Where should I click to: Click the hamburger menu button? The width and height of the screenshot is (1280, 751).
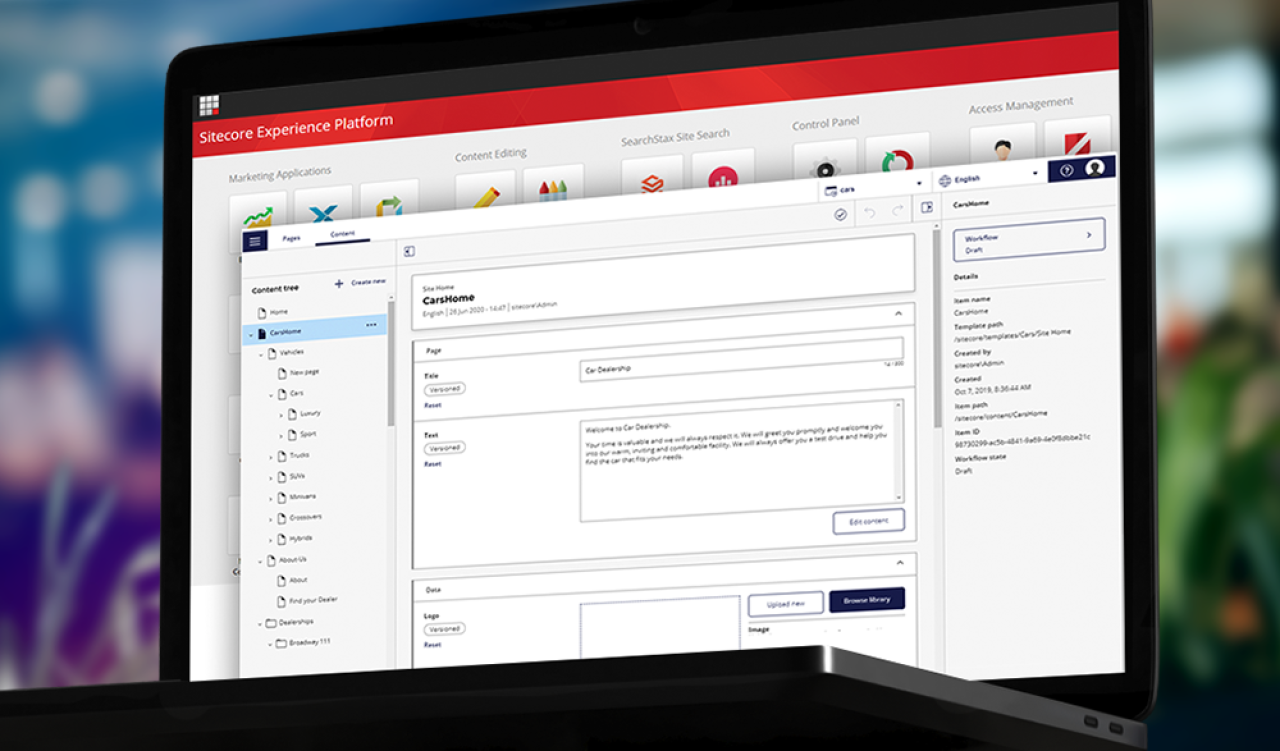pyautogui.click(x=255, y=241)
